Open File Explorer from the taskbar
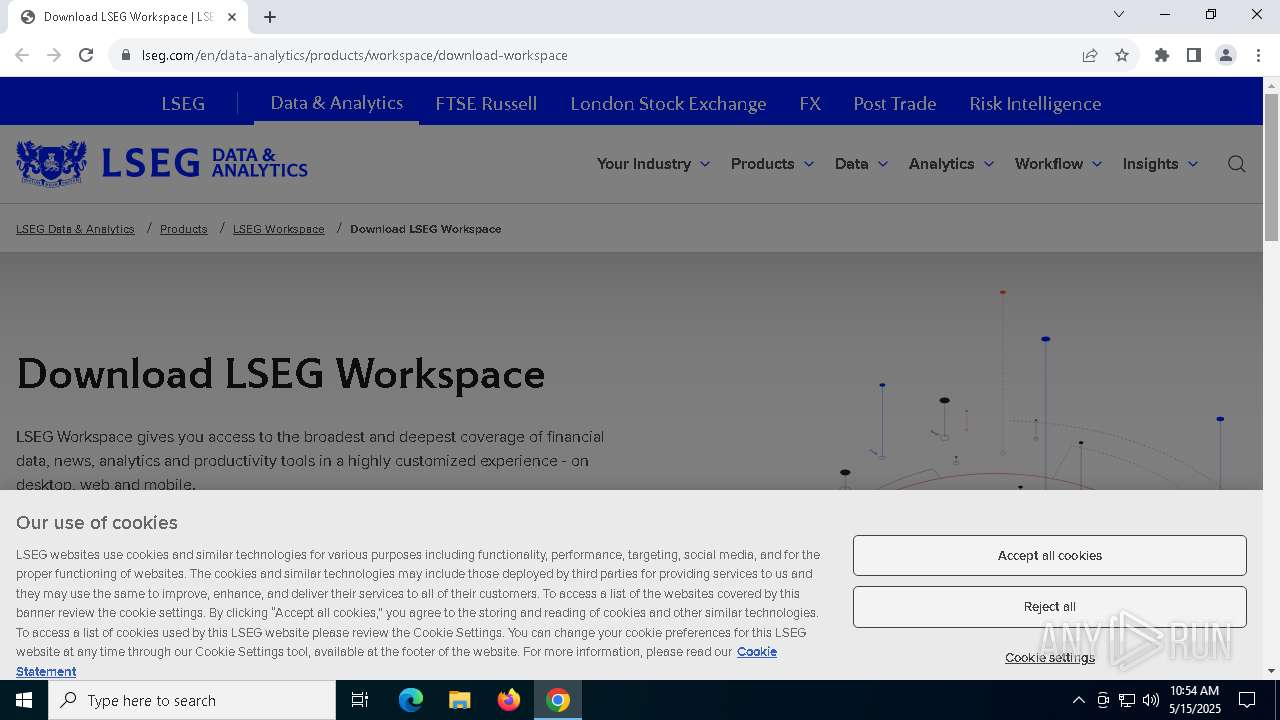This screenshot has width=1280, height=720. pyautogui.click(x=459, y=700)
